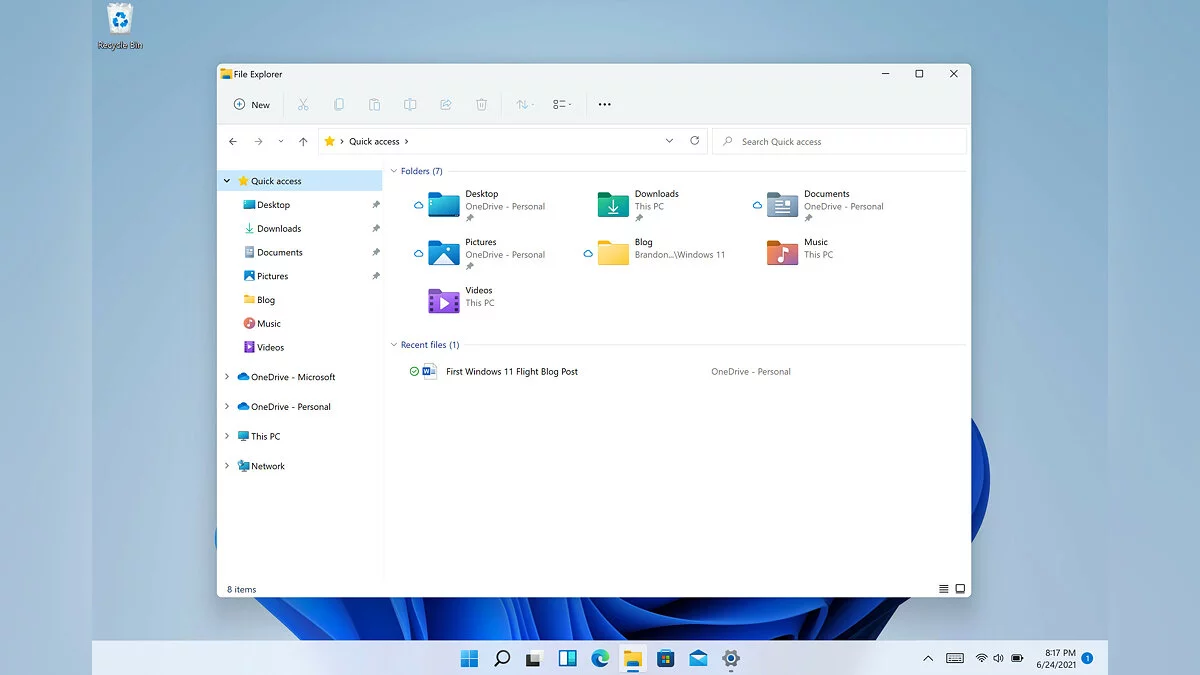Switch to large thumbnails view layout

tap(960, 589)
